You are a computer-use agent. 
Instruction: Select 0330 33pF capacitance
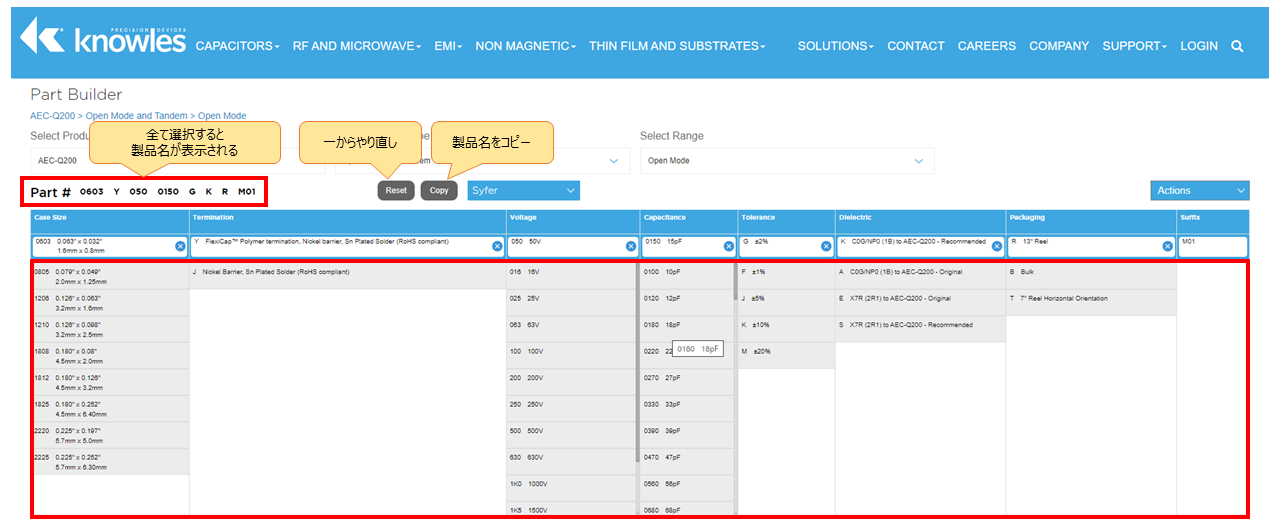(686, 409)
